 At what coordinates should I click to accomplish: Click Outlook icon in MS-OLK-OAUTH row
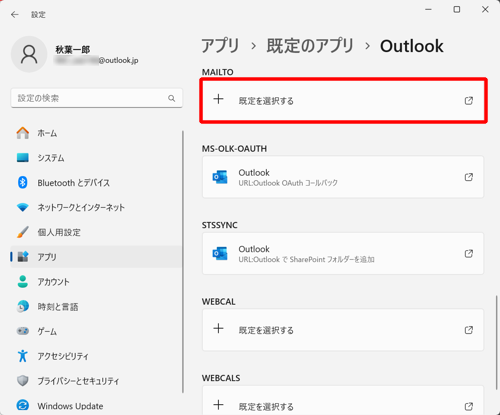tap(220, 177)
